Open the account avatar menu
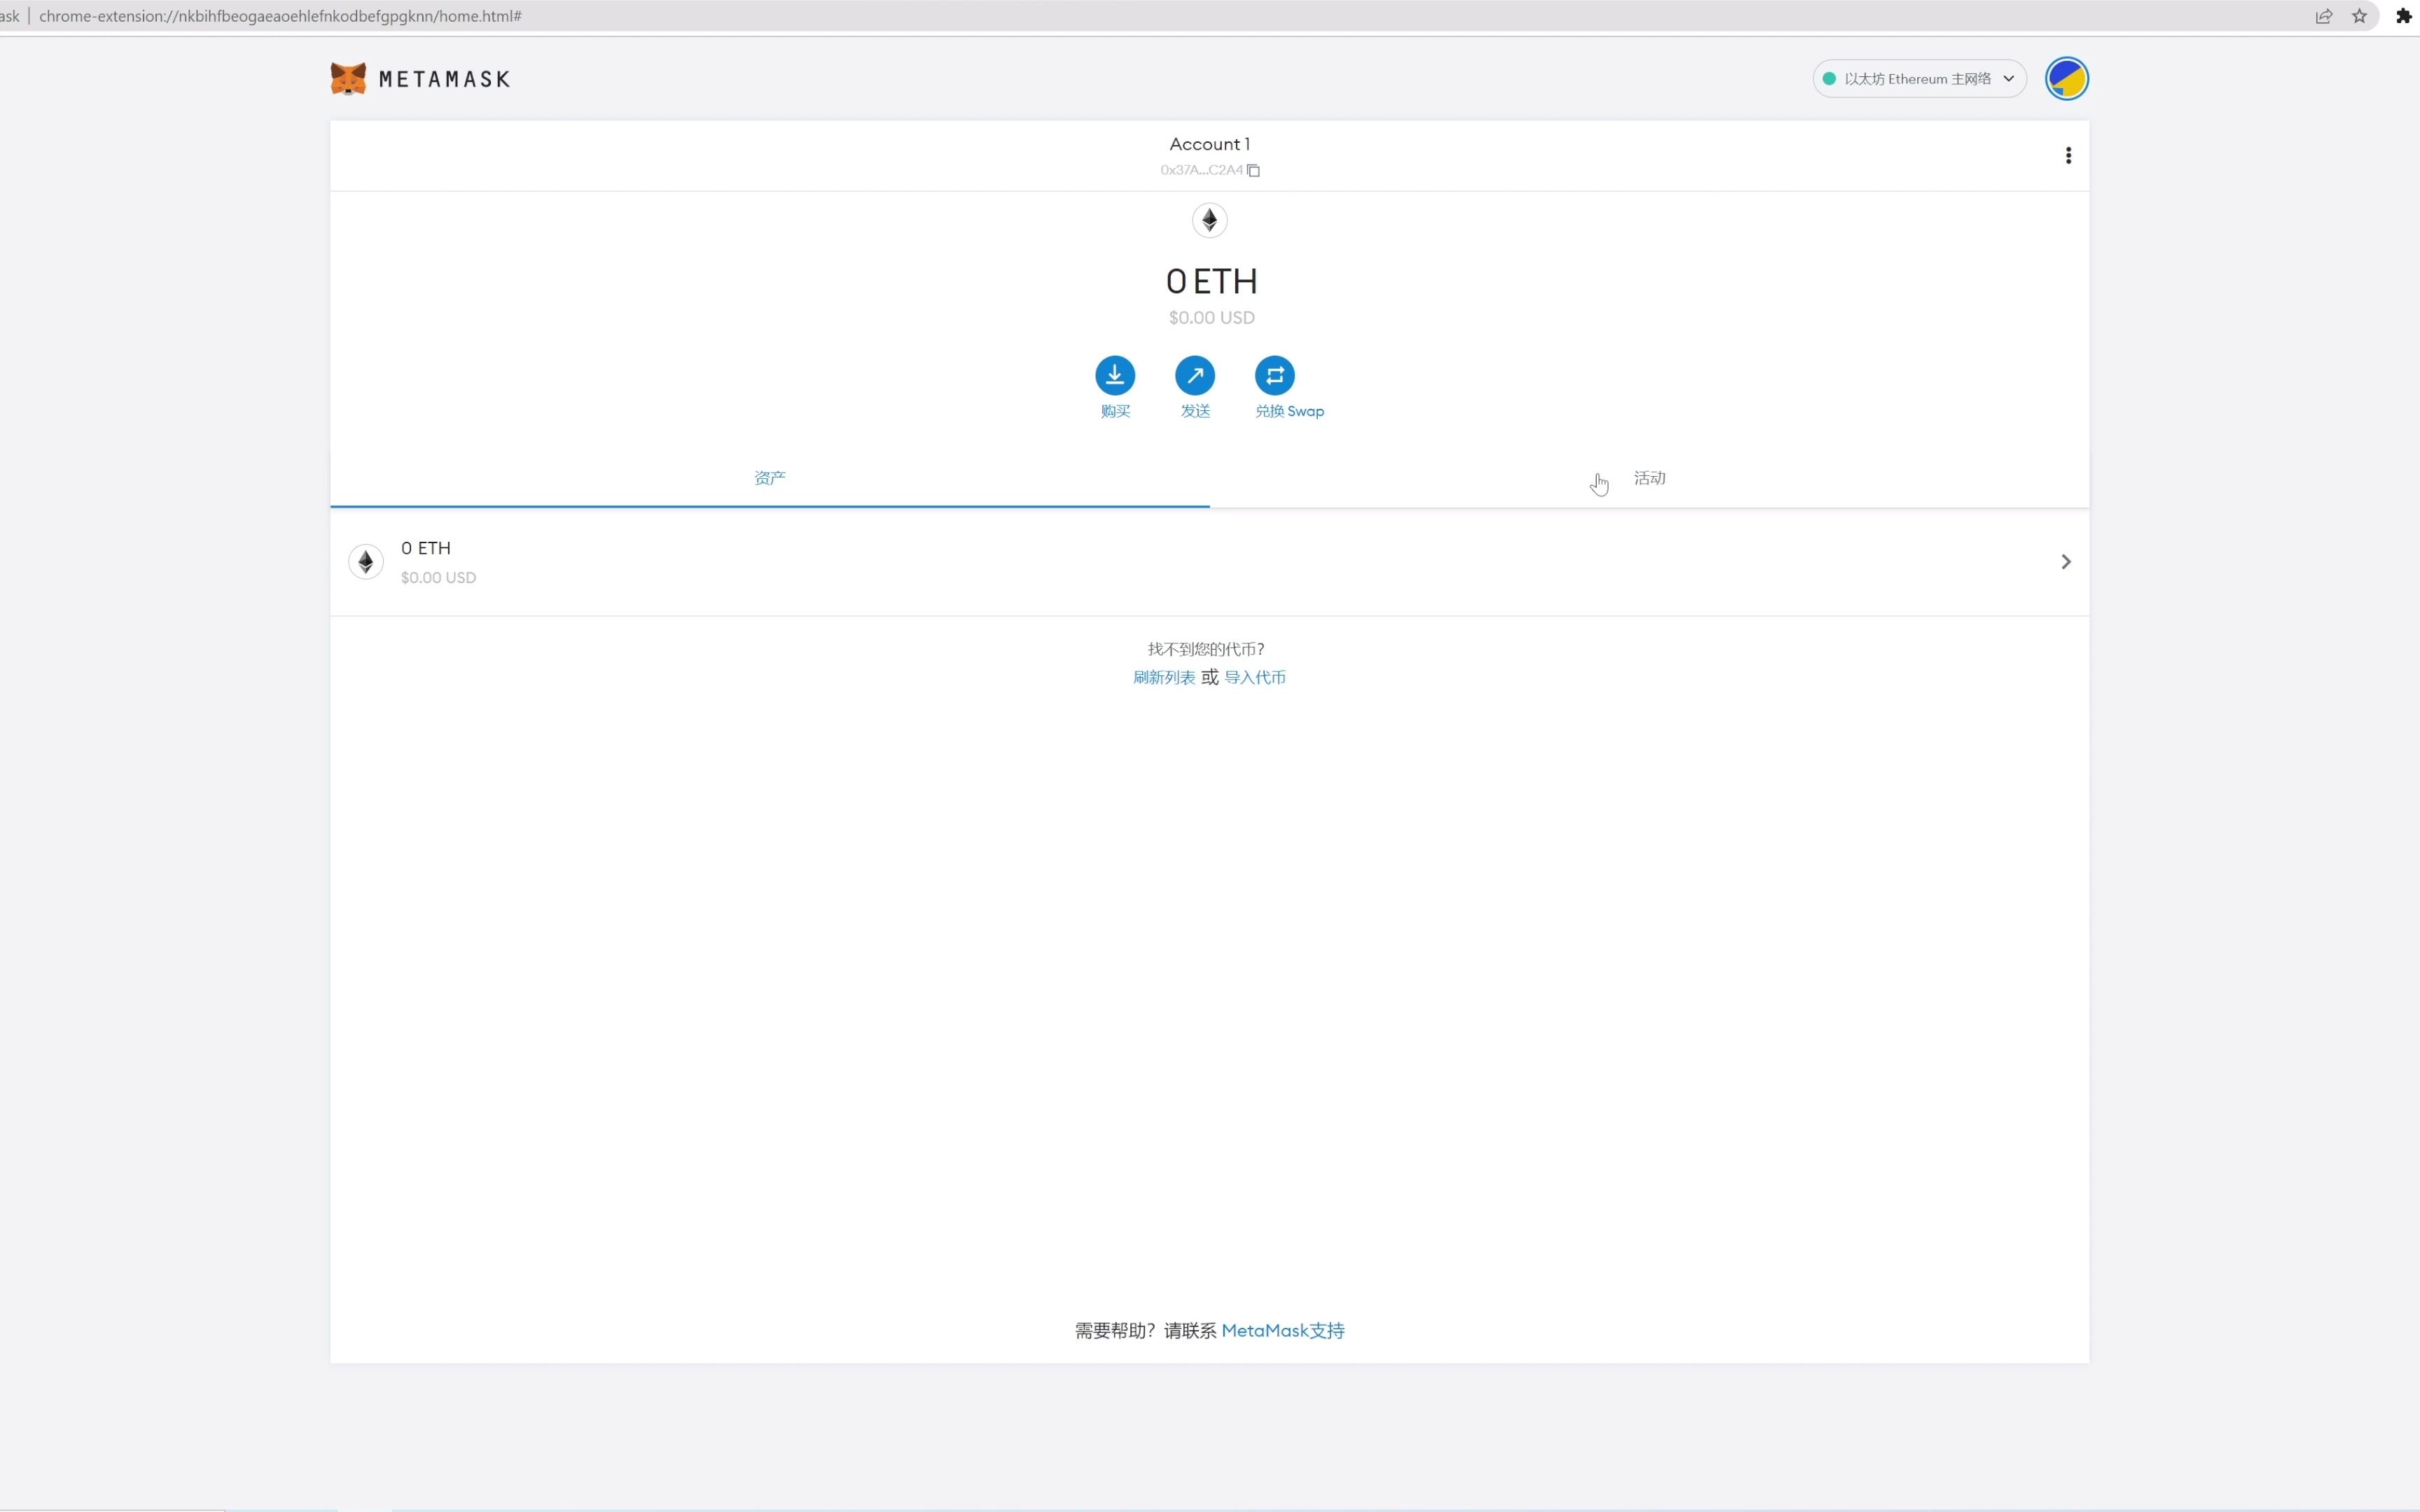 pyautogui.click(x=2066, y=78)
